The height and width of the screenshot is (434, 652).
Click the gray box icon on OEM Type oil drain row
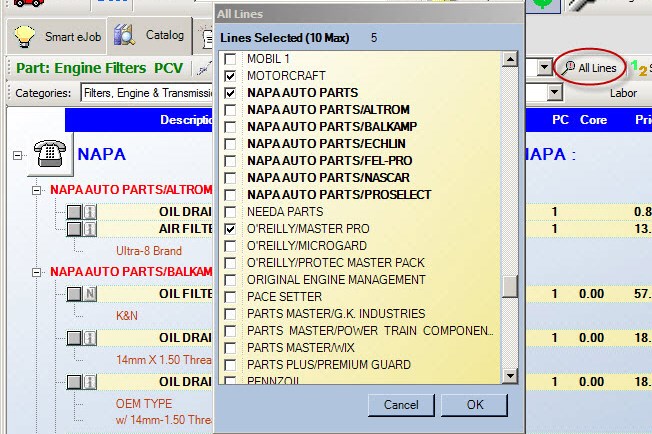74,383
